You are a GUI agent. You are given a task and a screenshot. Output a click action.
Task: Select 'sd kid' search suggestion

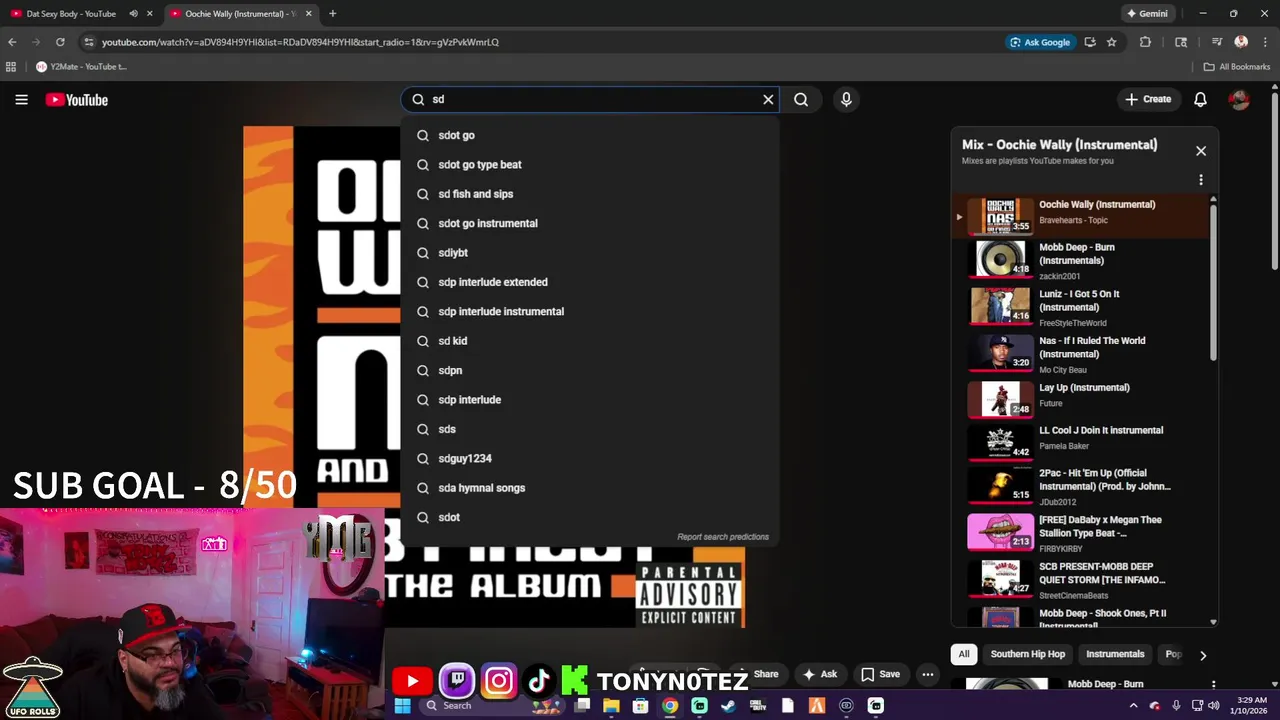click(590, 341)
